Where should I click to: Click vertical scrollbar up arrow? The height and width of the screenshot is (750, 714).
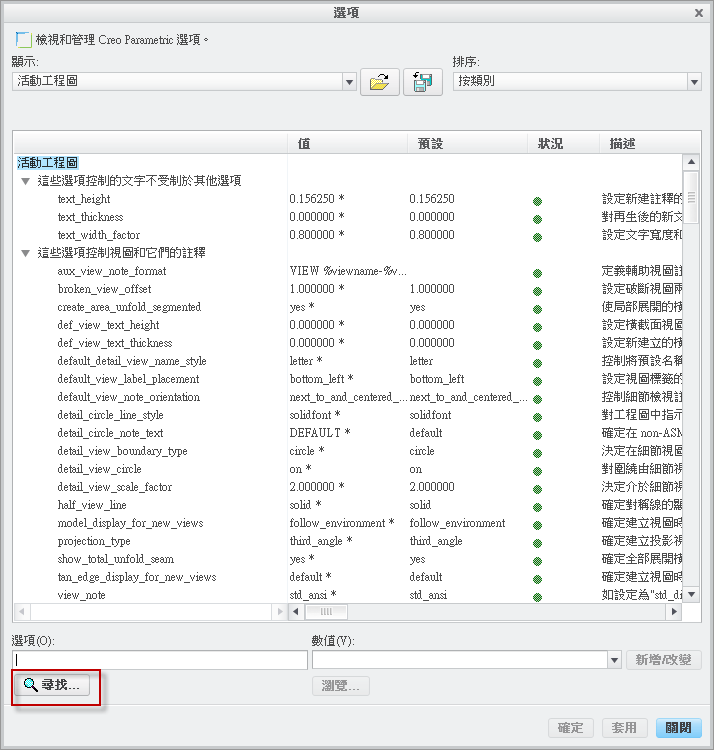pyautogui.click(x=691, y=162)
